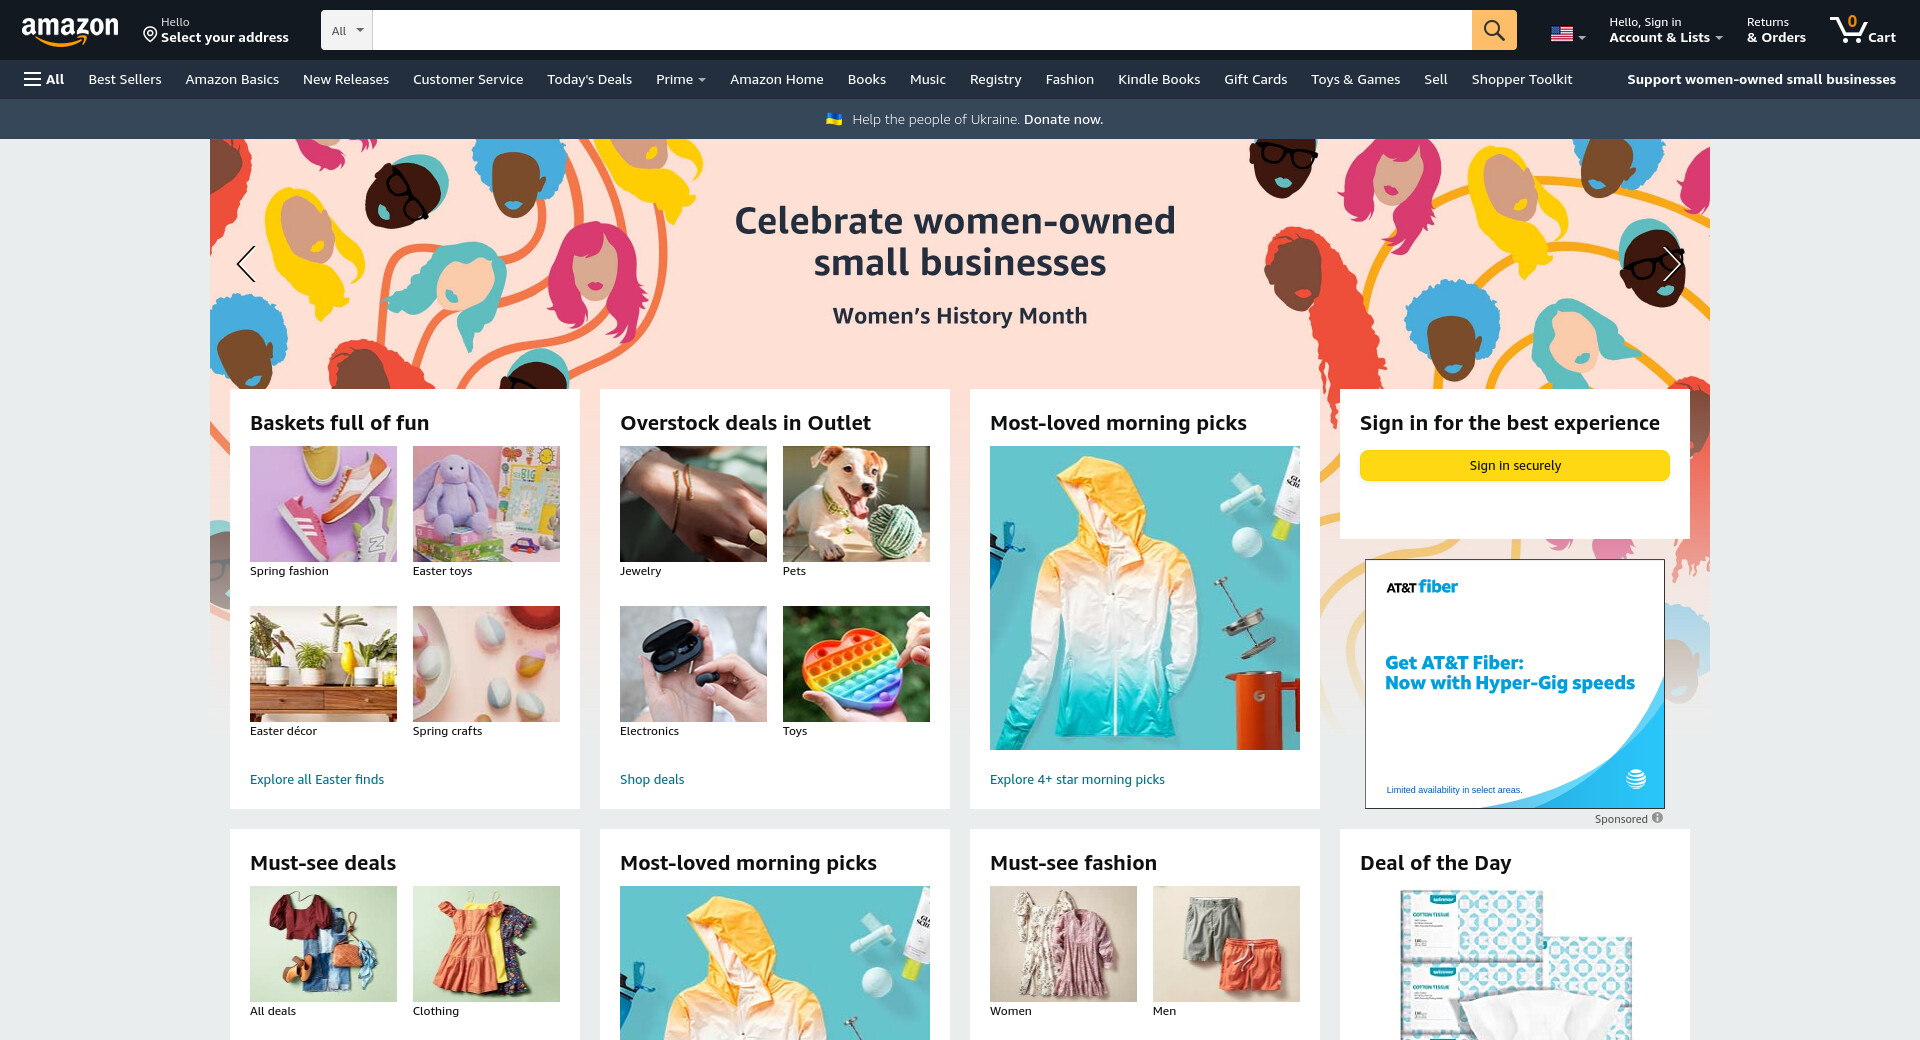Click Select your address

(x=225, y=38)
